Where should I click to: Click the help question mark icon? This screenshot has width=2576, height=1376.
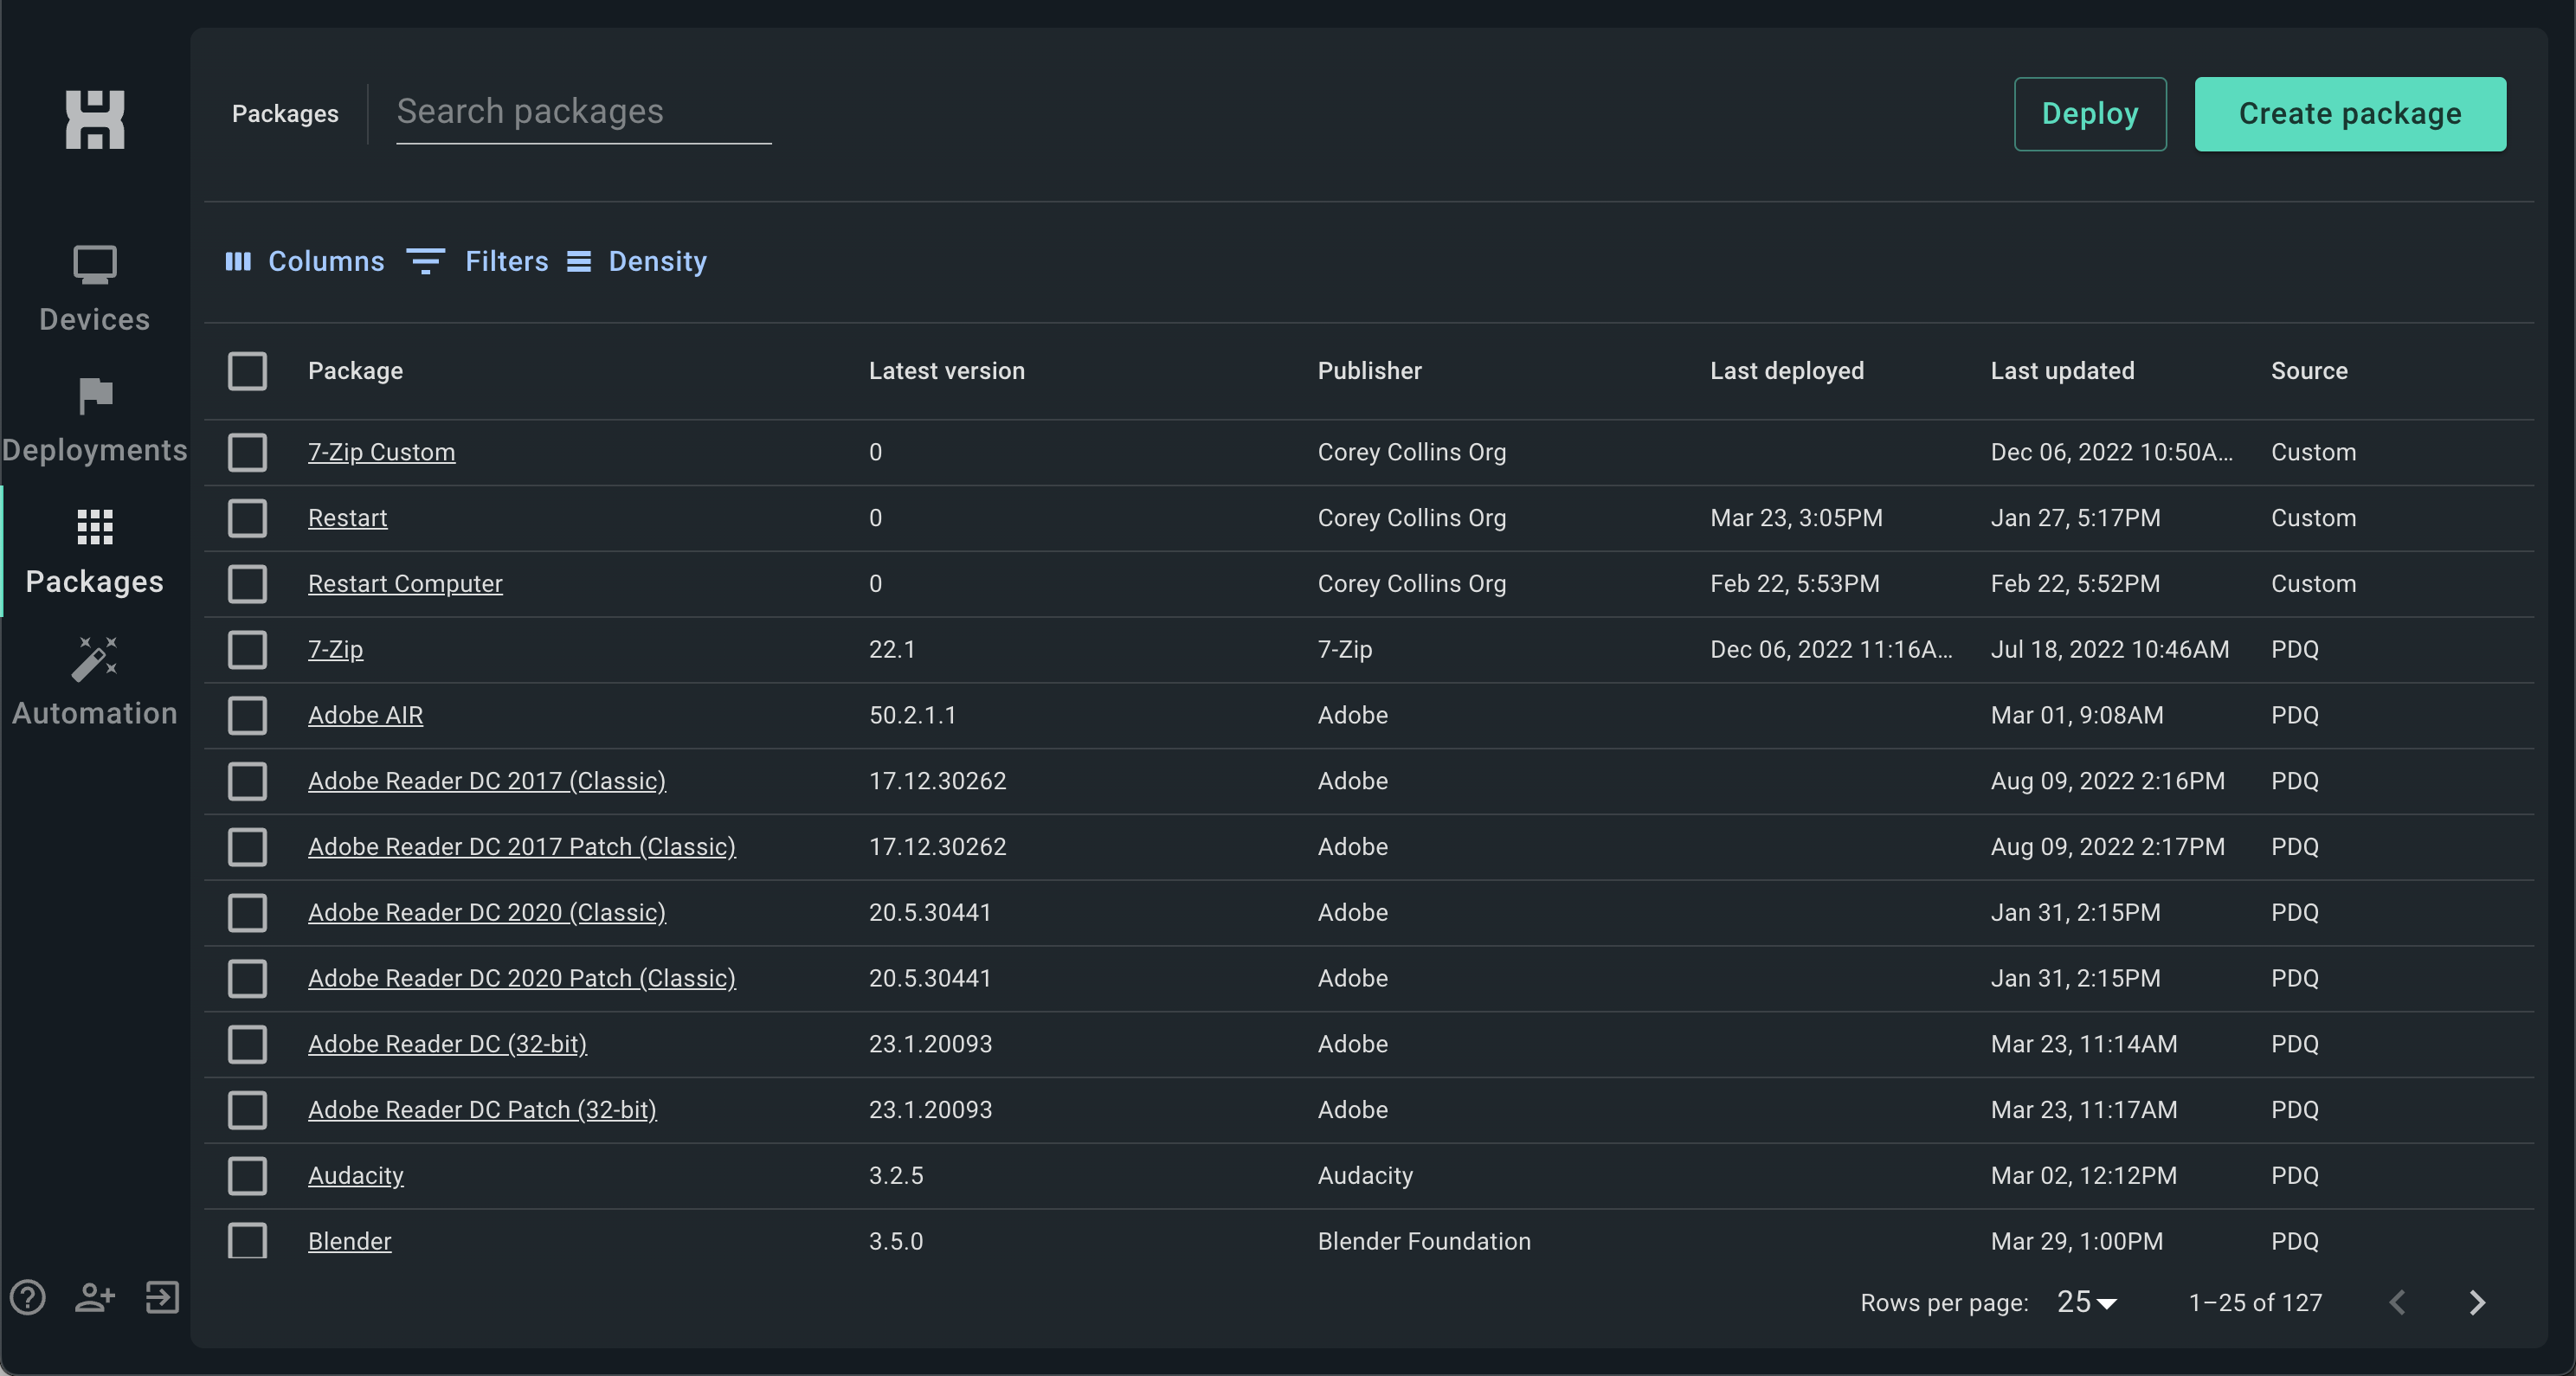click(28, 1298)
